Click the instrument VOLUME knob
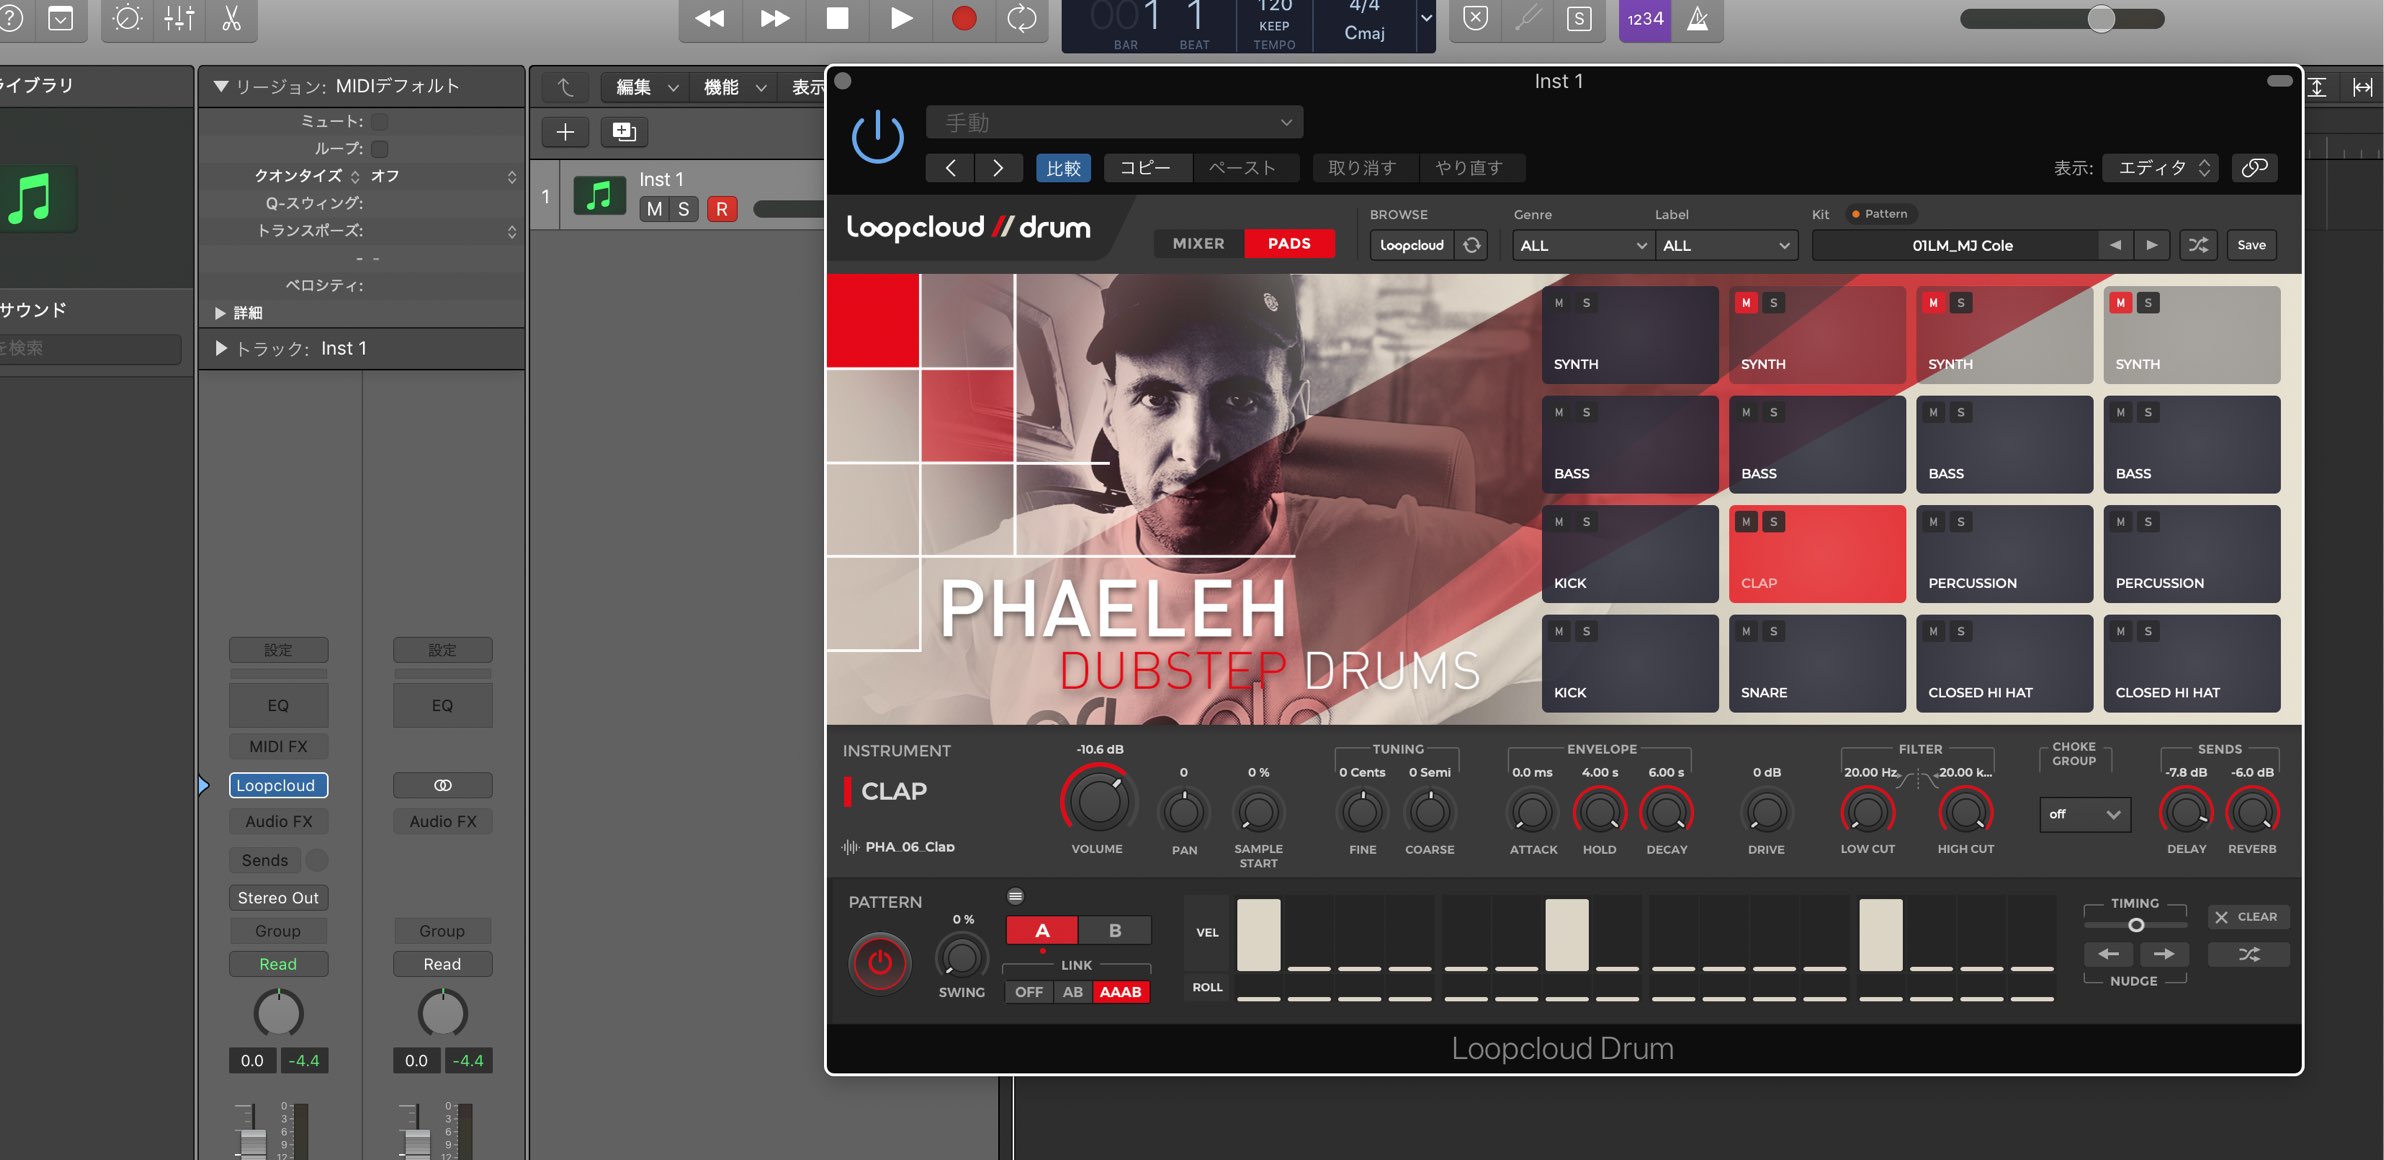This screenshot has width=2384, height=1160. pos(1098,801)
